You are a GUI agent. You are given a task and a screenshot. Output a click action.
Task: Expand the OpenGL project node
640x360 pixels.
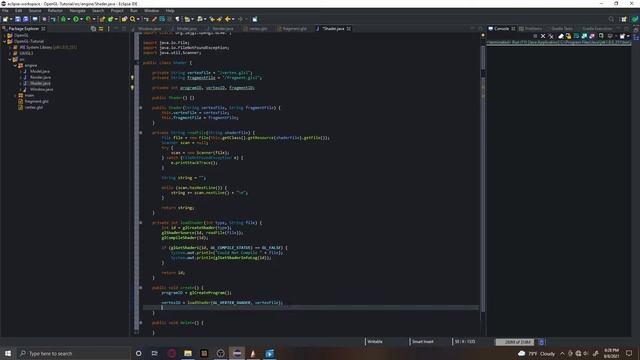[x=4, y=36]
